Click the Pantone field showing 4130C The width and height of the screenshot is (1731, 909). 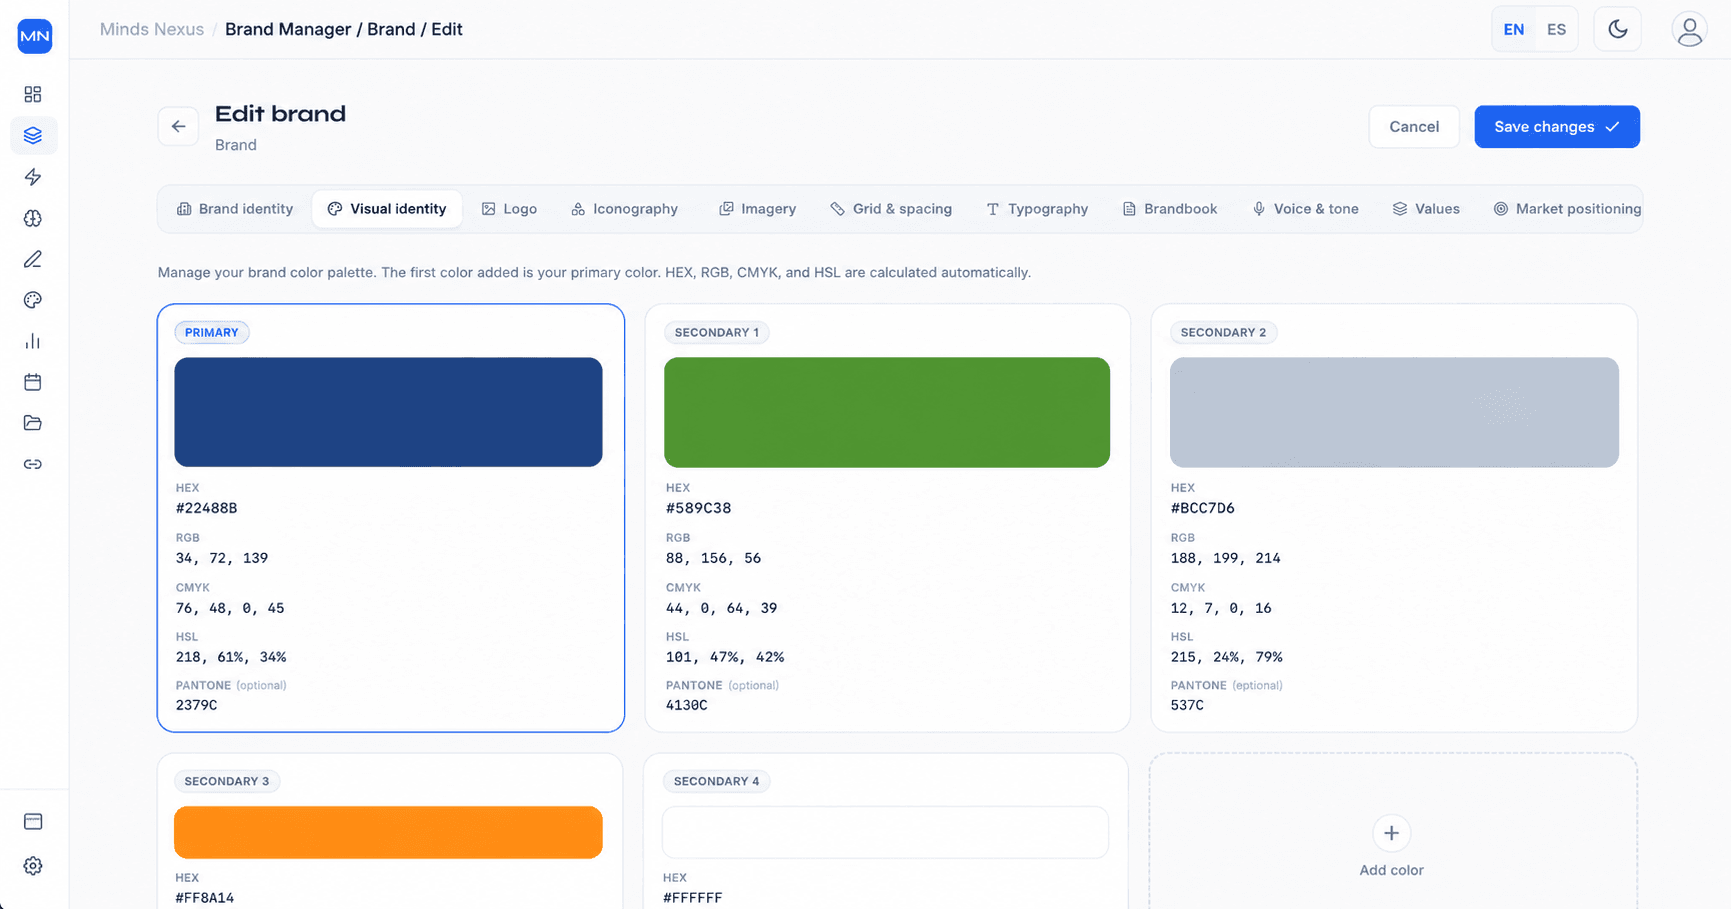(x=687, y=705)
